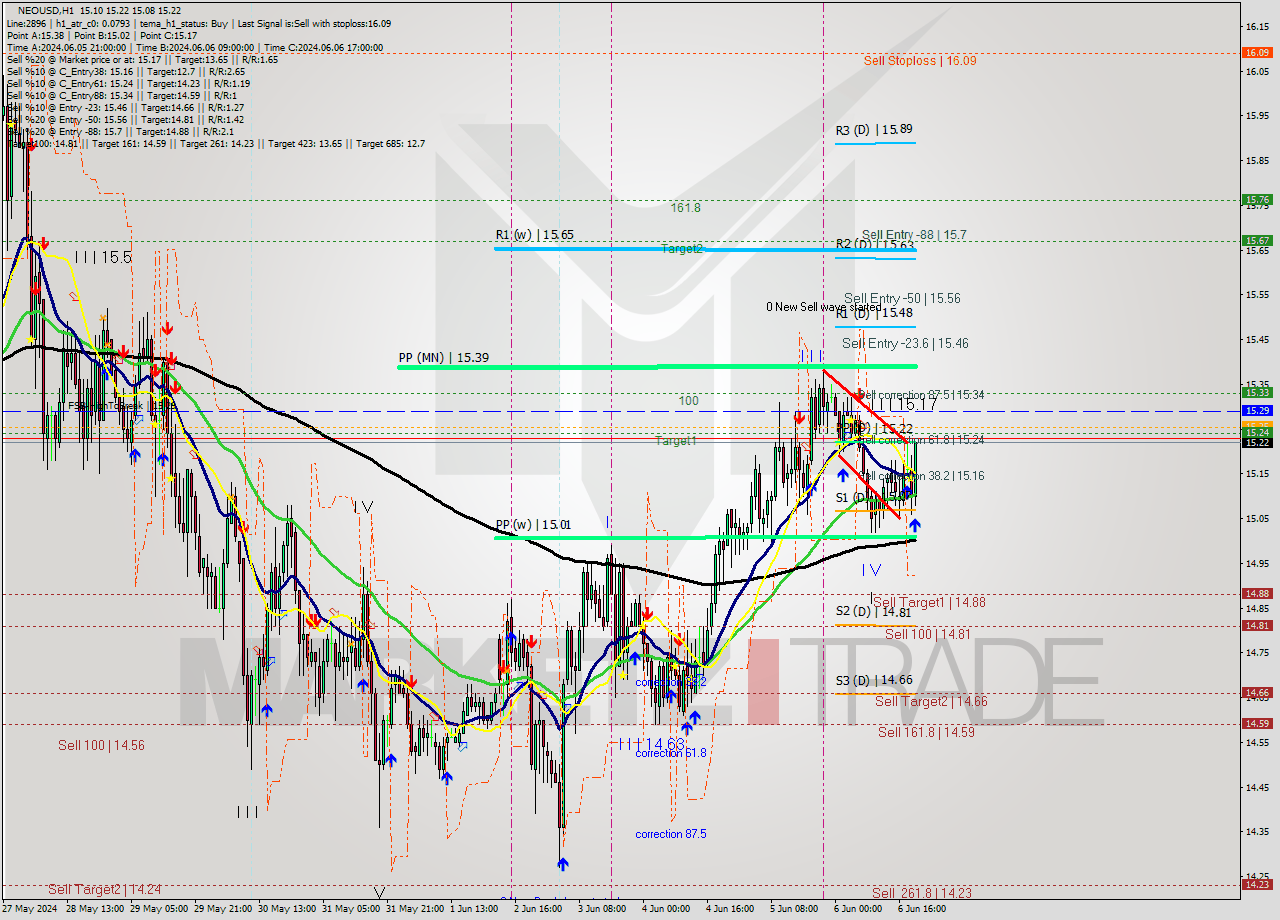Select the 'Sell Stoploss | 16.09' label
This screenshot has width=1280, height=920.
pyautogui.click(x=920, y=61)
